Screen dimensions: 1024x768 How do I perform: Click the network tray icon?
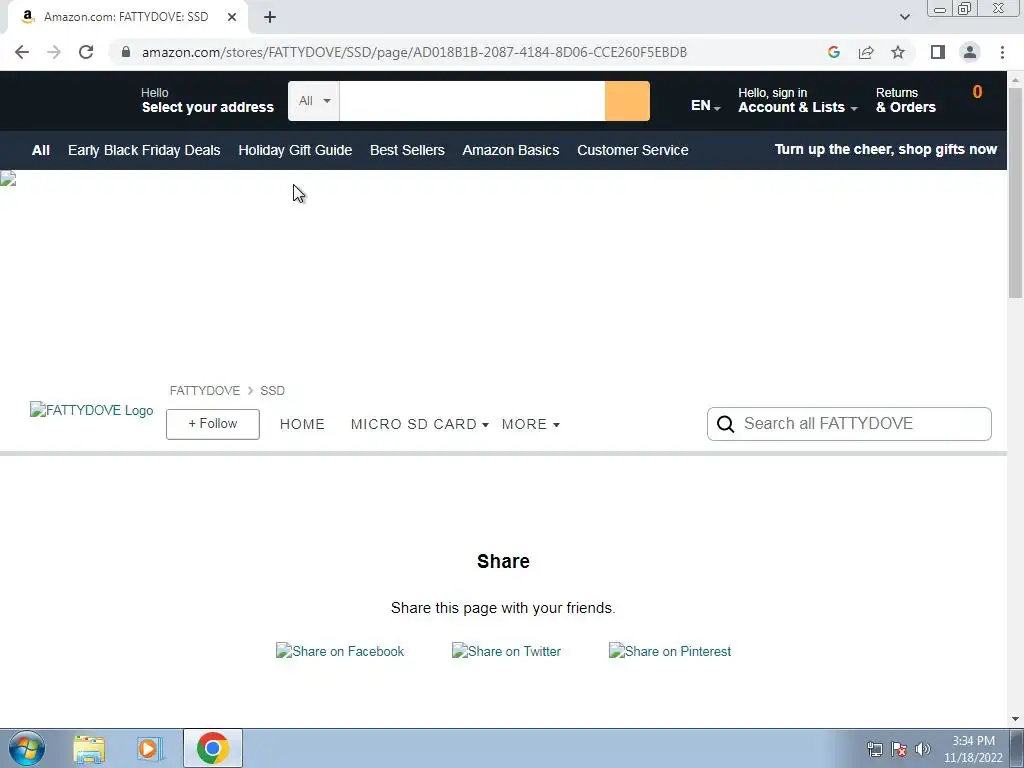(874, 749)
